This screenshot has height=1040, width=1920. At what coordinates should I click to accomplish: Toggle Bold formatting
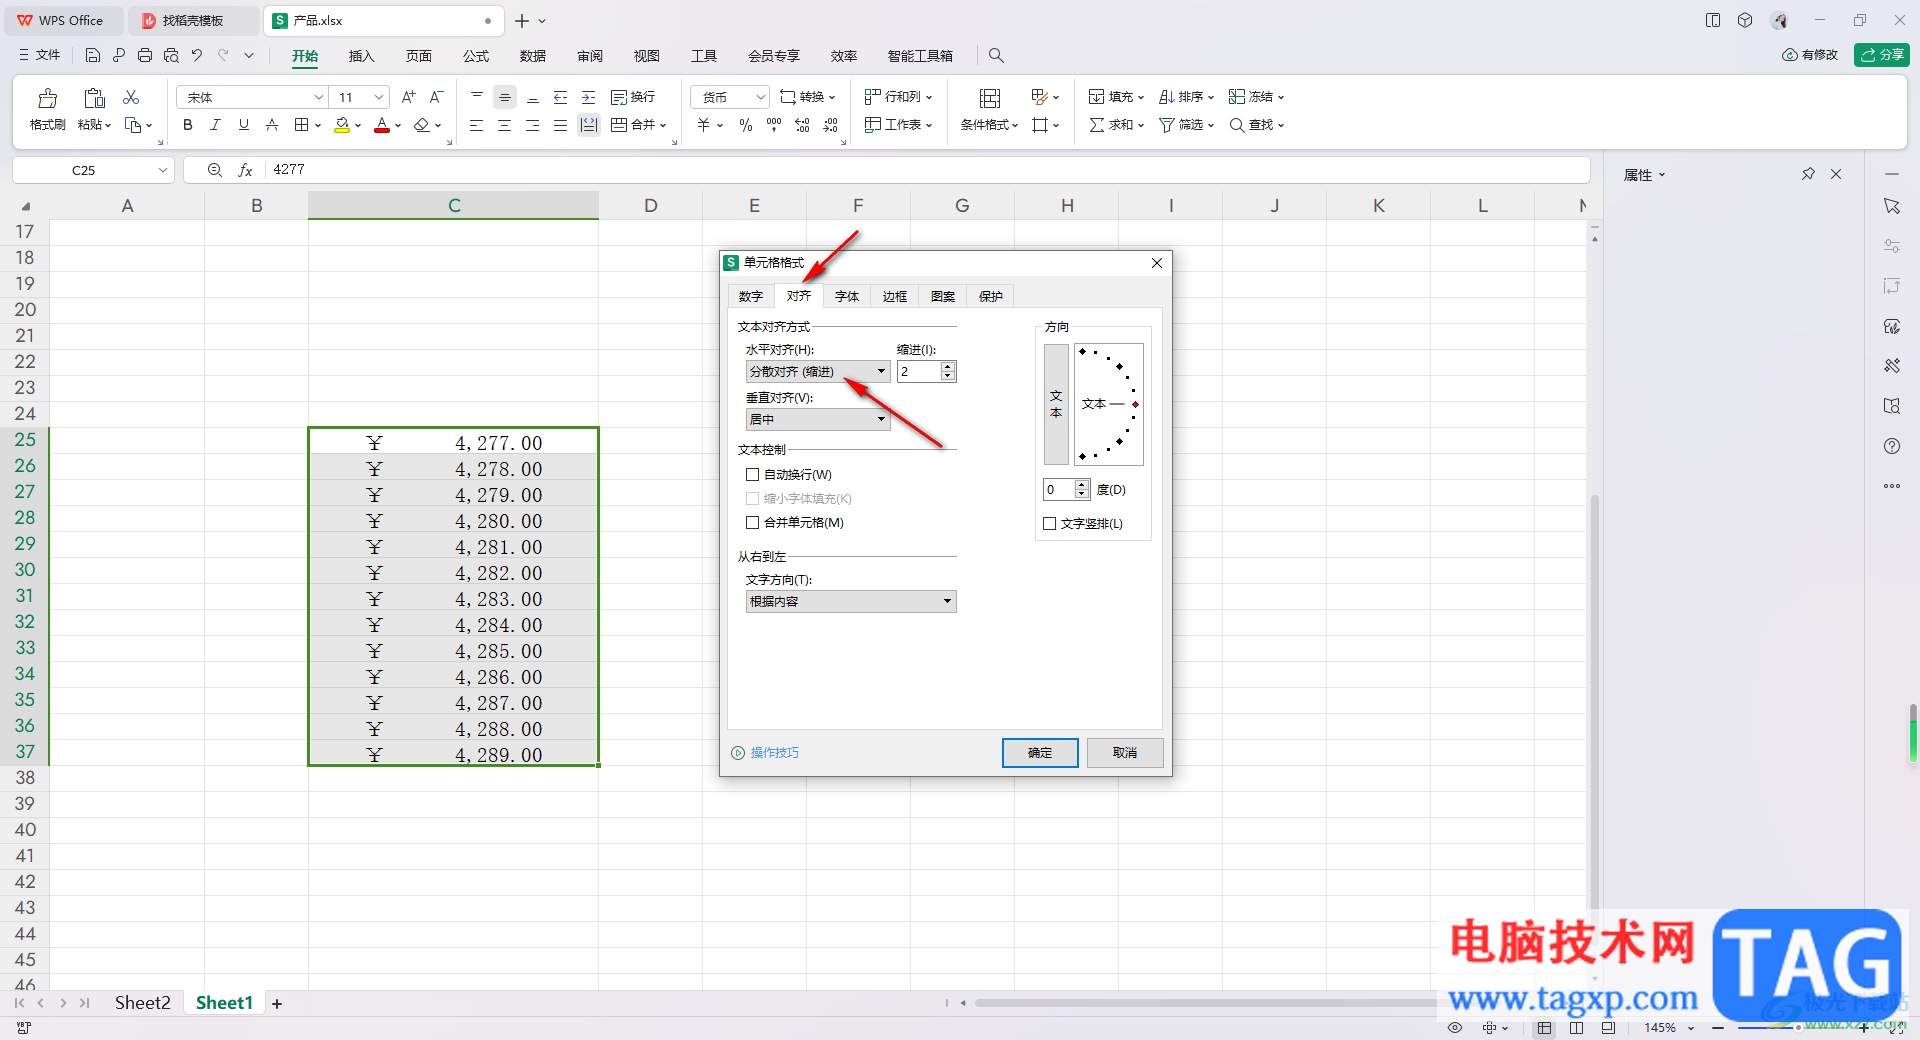[187, 125]
